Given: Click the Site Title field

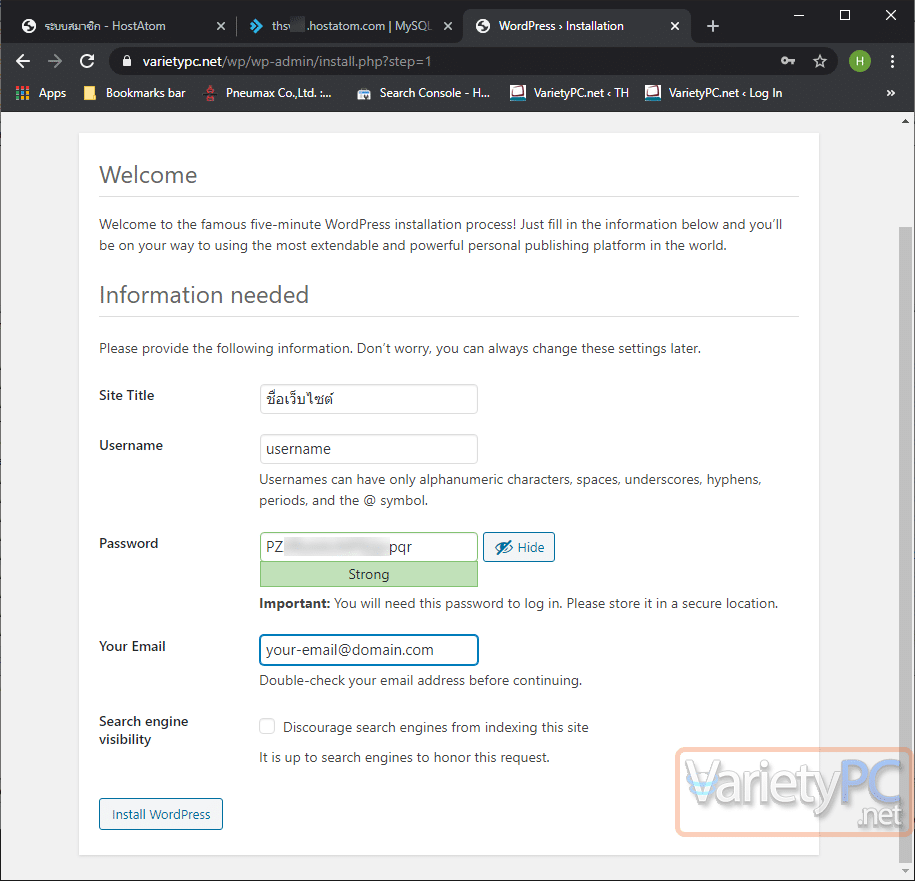Looking at the screenshot, I should tap(369, 399).
